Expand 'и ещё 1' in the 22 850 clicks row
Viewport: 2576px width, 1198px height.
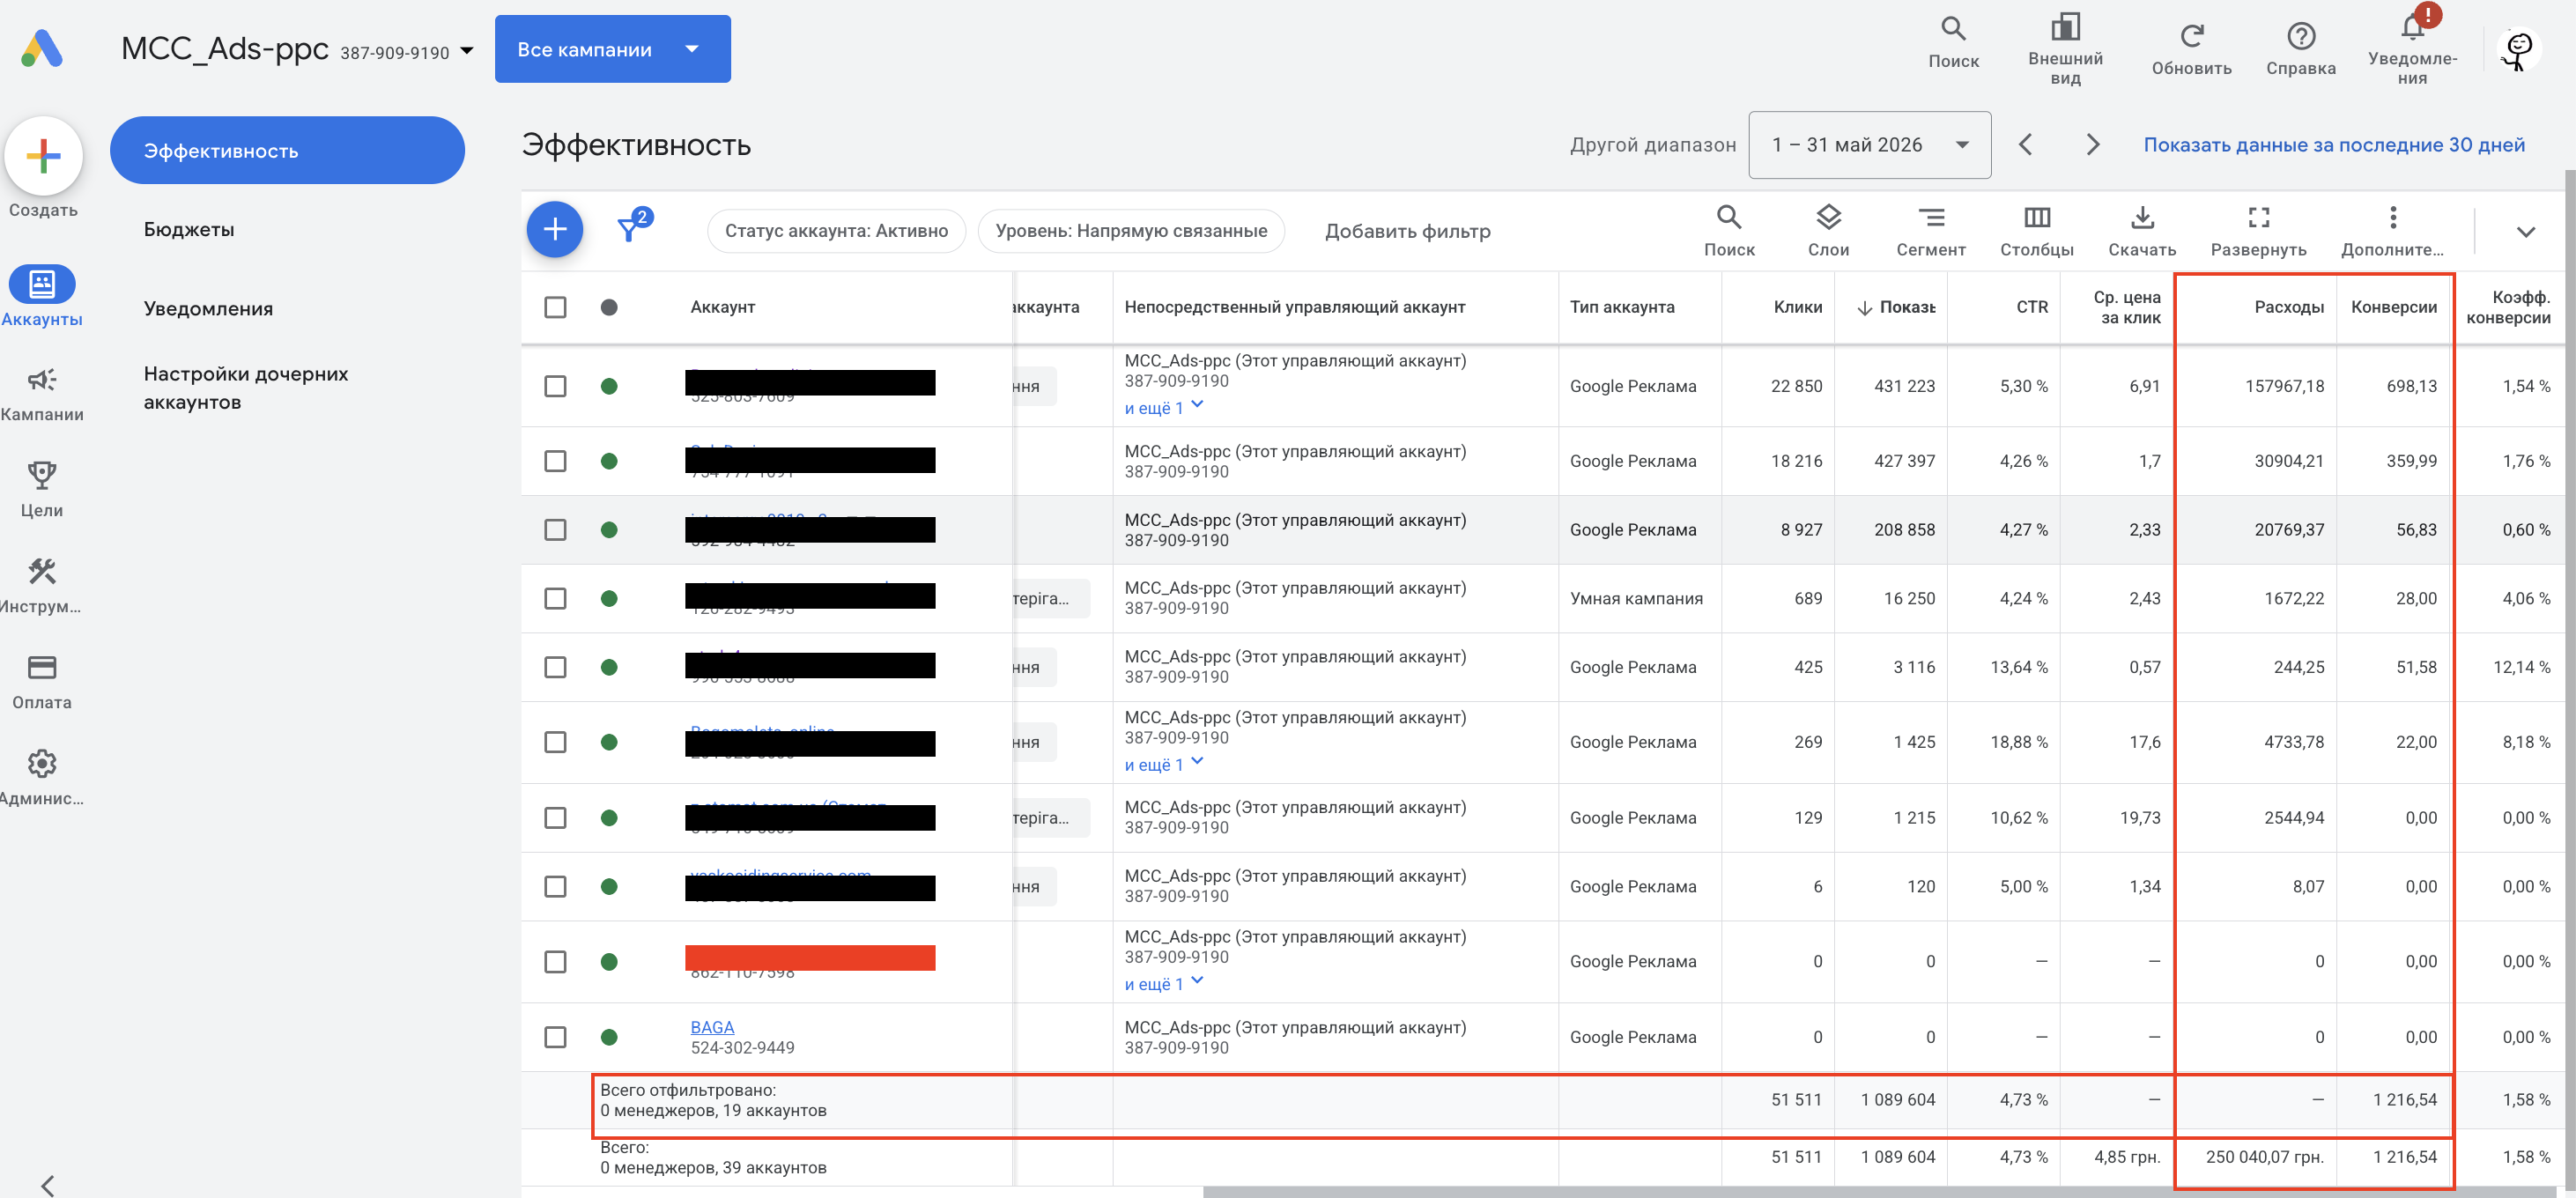(1163, 408)
